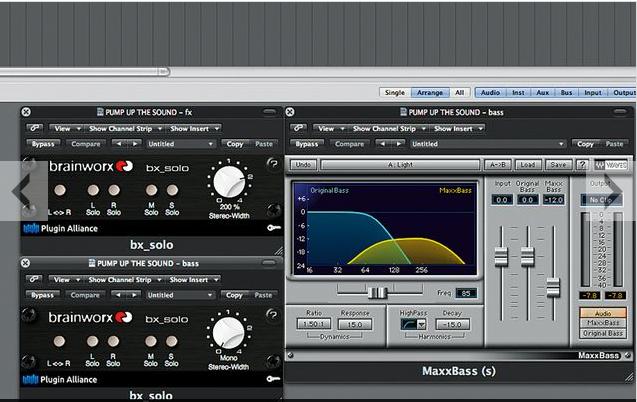Screen dimensions: 637x402
Task: Click Input level fader in MaxxBass
Action: pyautogui.click(x=501, y=256)
